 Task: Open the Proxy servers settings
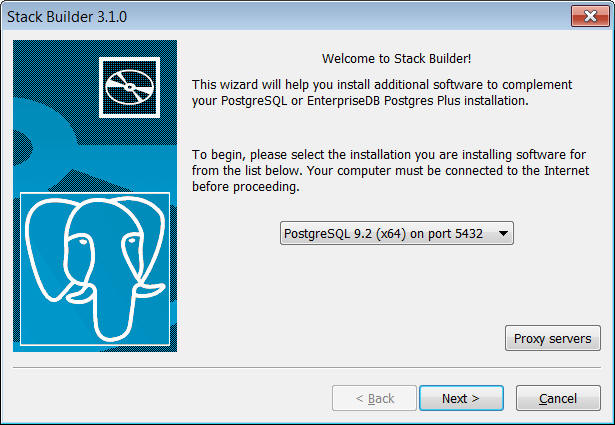[552, 338]
